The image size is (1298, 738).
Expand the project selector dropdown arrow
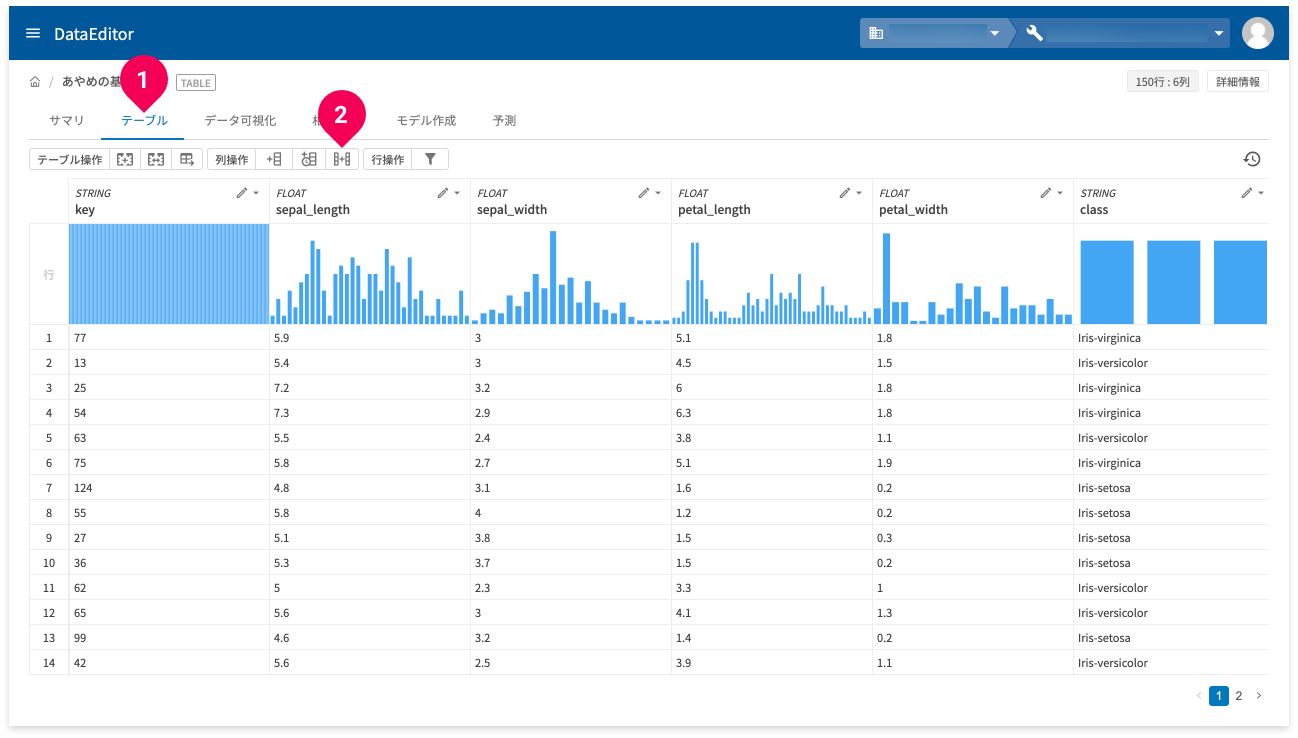tap(1219, 34)
